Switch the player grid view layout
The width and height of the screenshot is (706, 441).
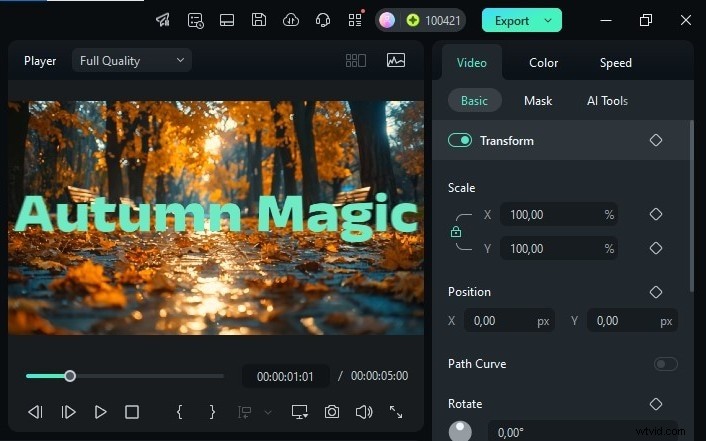pos(356,60)
